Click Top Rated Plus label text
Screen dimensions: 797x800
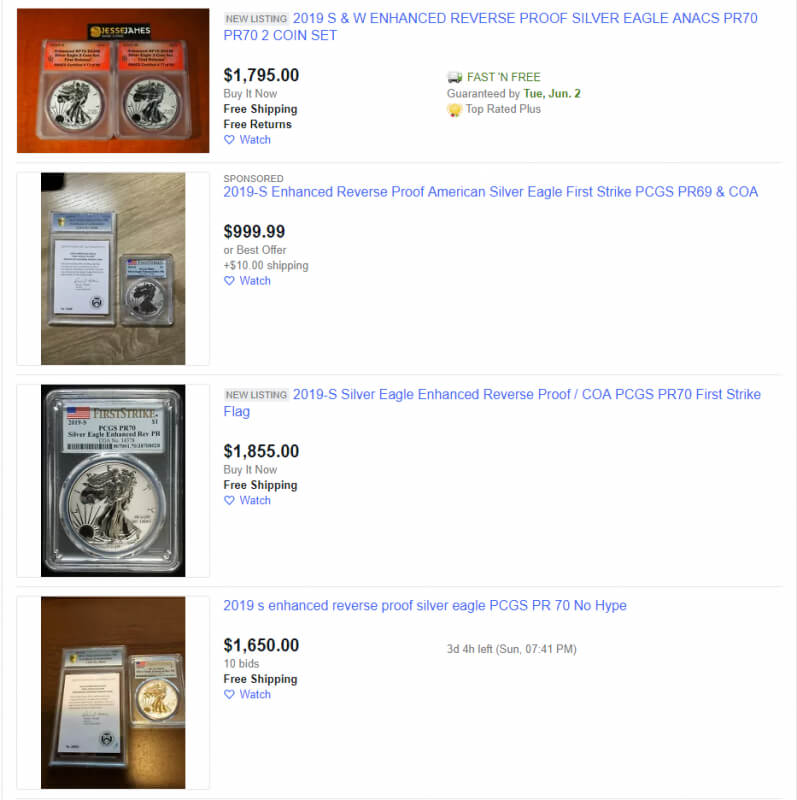point(503,109)
